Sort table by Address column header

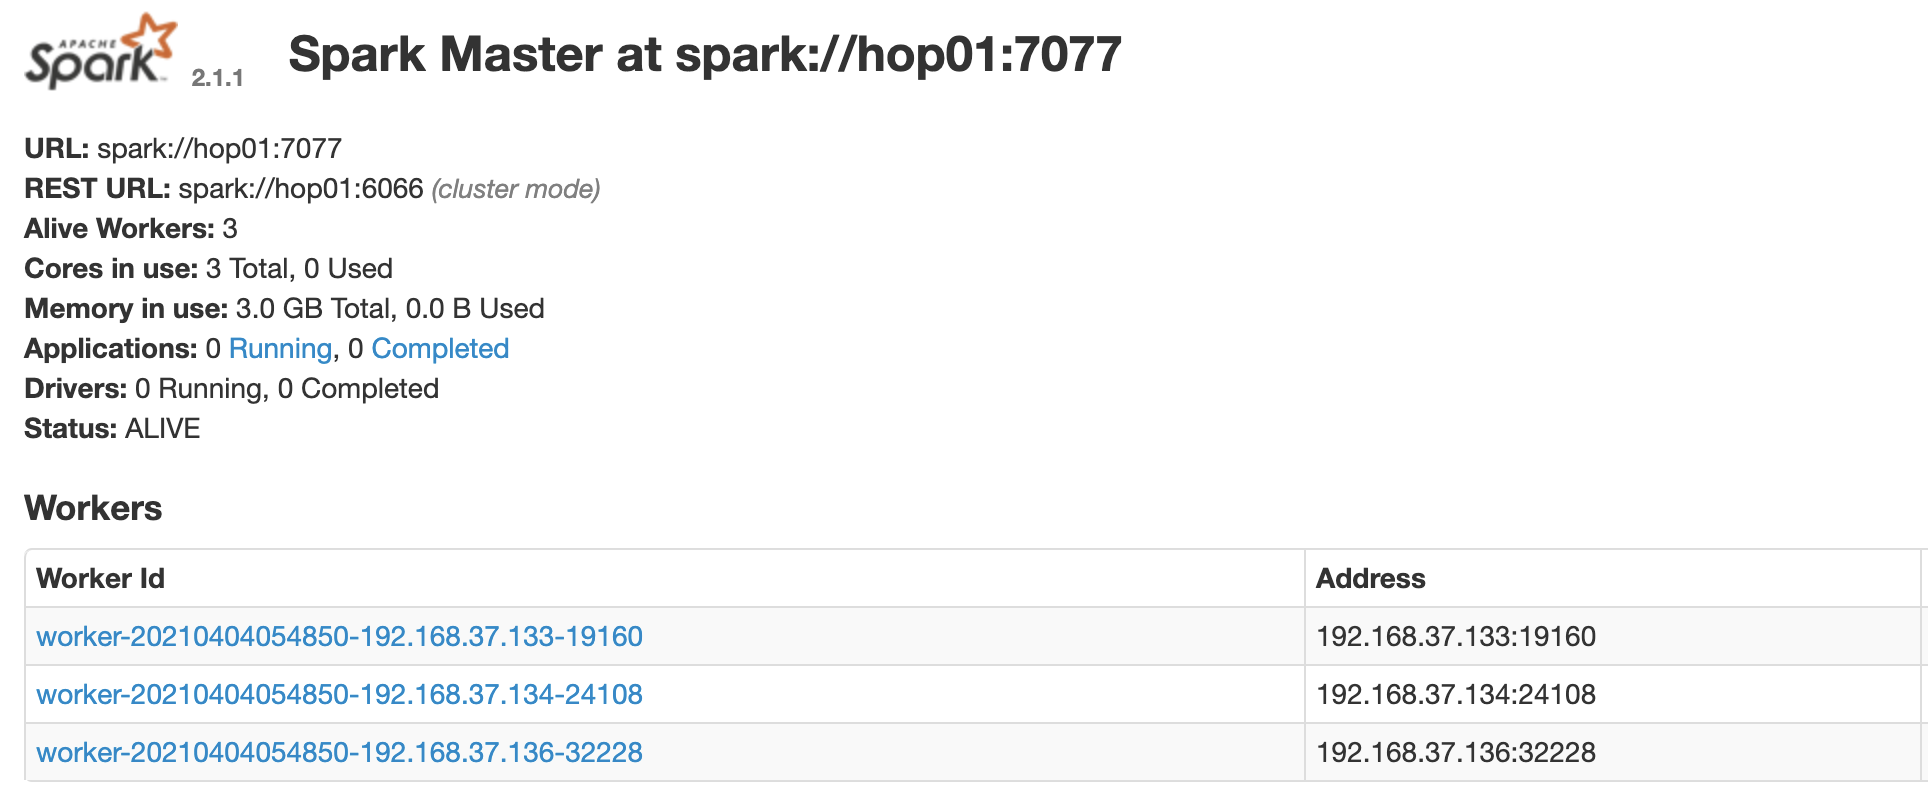point(1370,579)
